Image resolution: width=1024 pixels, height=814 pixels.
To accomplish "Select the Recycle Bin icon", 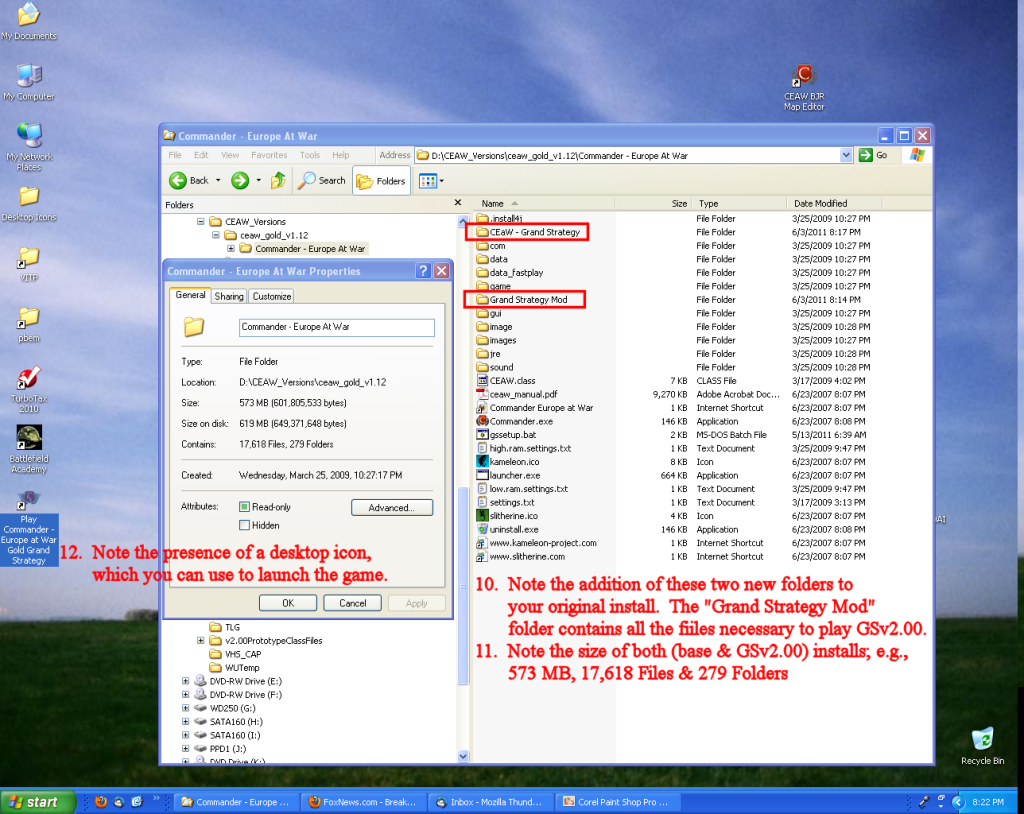I will pyautogui.click(x=982, y=746).
